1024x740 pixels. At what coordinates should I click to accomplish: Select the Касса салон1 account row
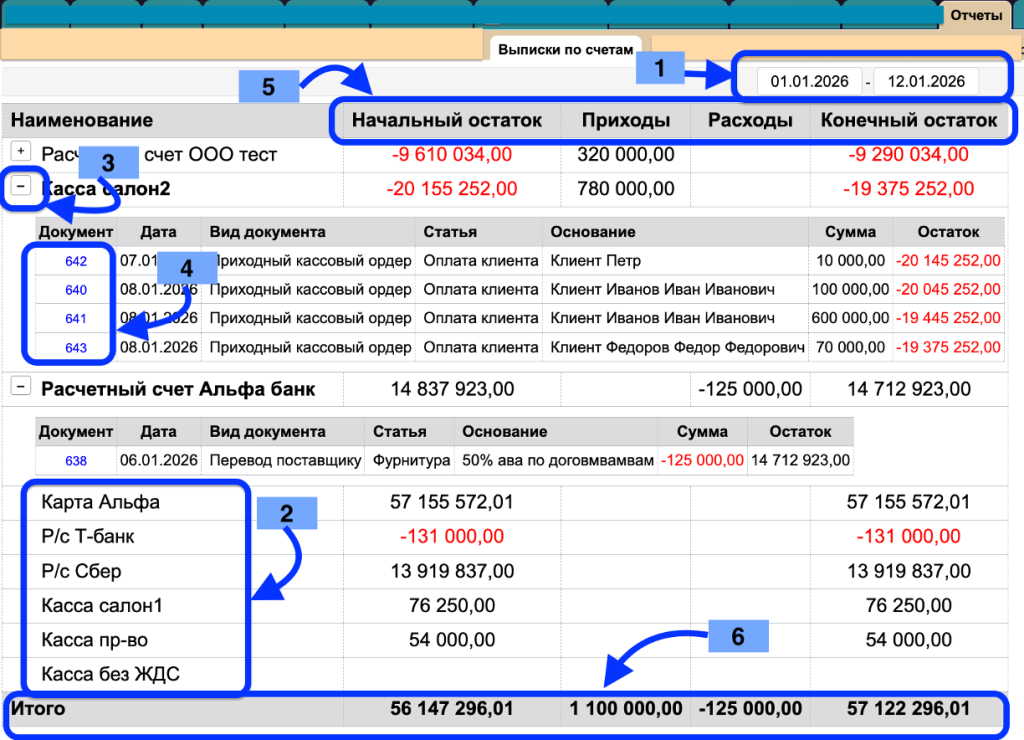(x=101, y=606)
